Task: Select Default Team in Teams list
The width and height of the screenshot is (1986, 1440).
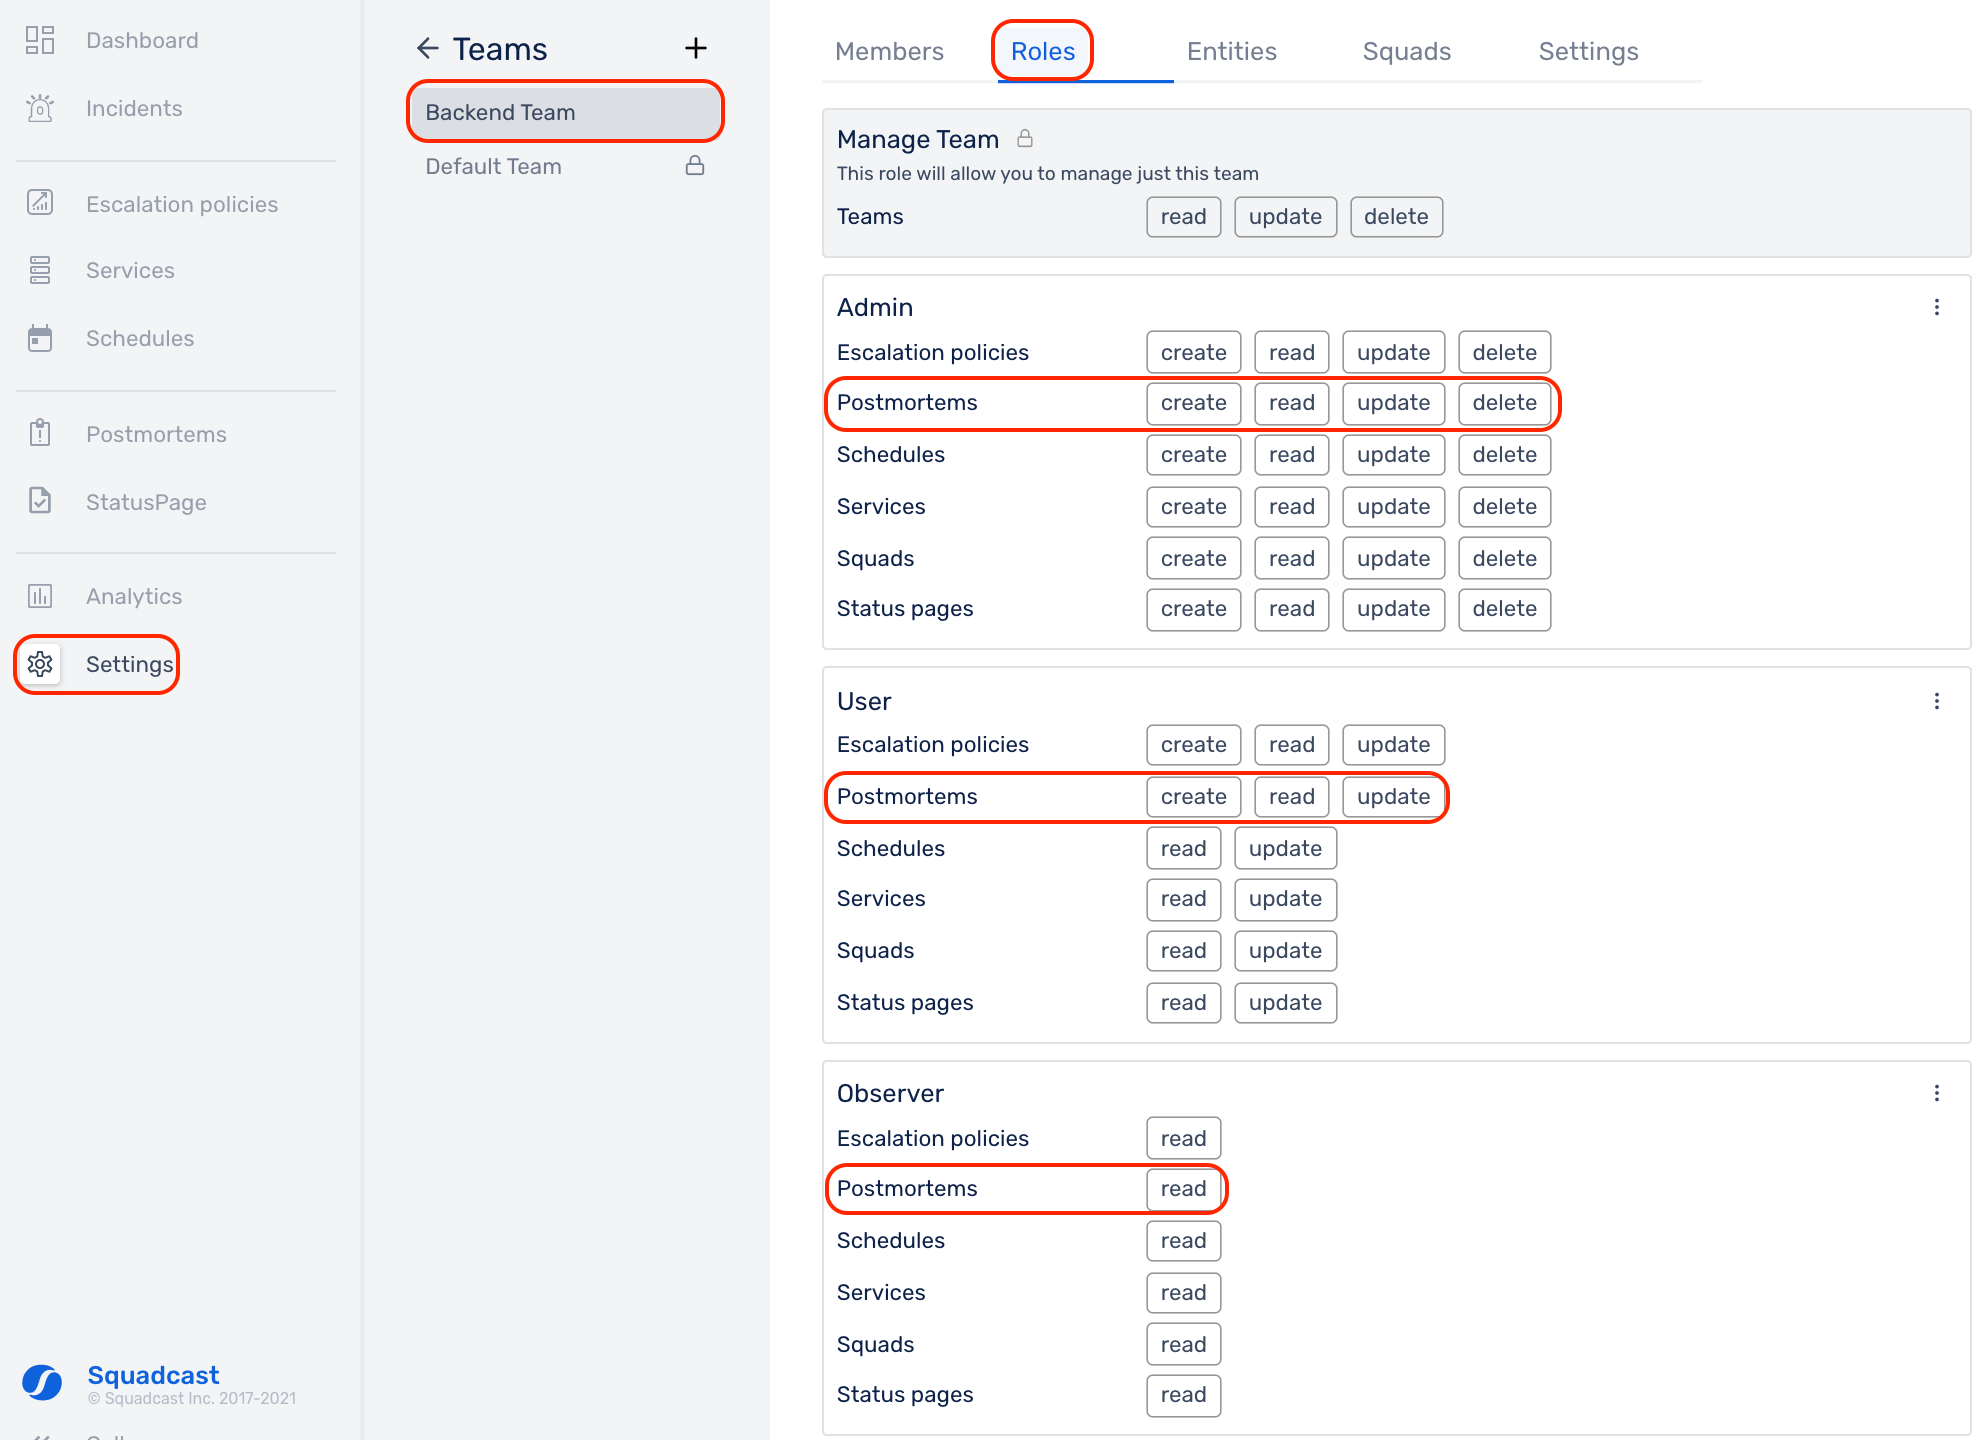Action: point(565,166)
